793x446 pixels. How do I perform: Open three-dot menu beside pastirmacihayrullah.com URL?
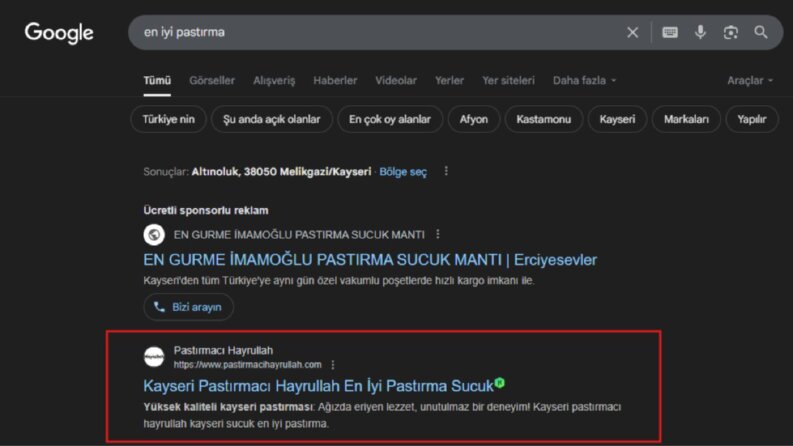[x=333, y=365]
